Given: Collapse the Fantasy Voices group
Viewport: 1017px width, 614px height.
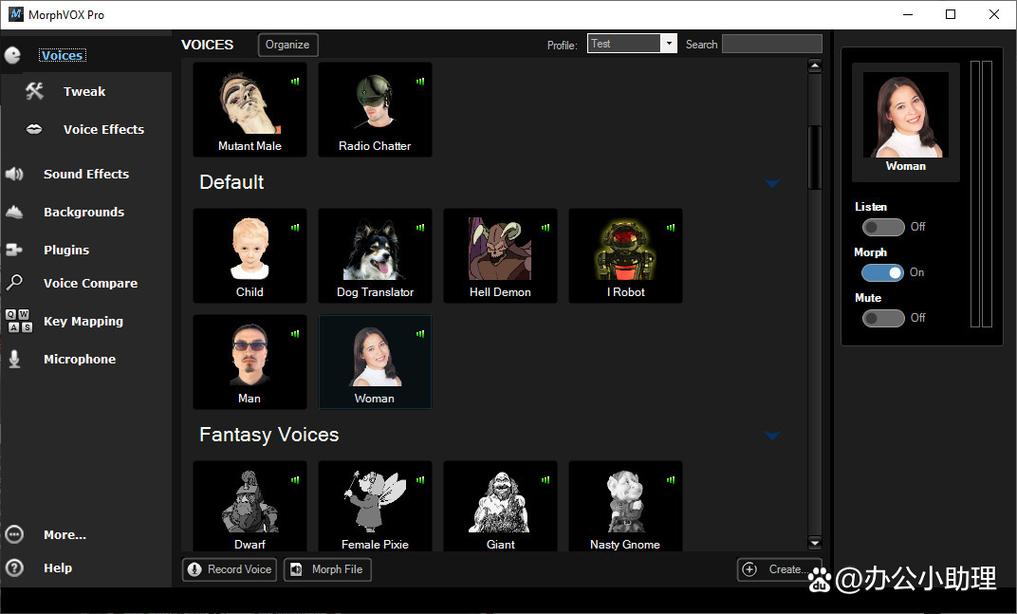Looking at the screenshot, I should 772,436.
